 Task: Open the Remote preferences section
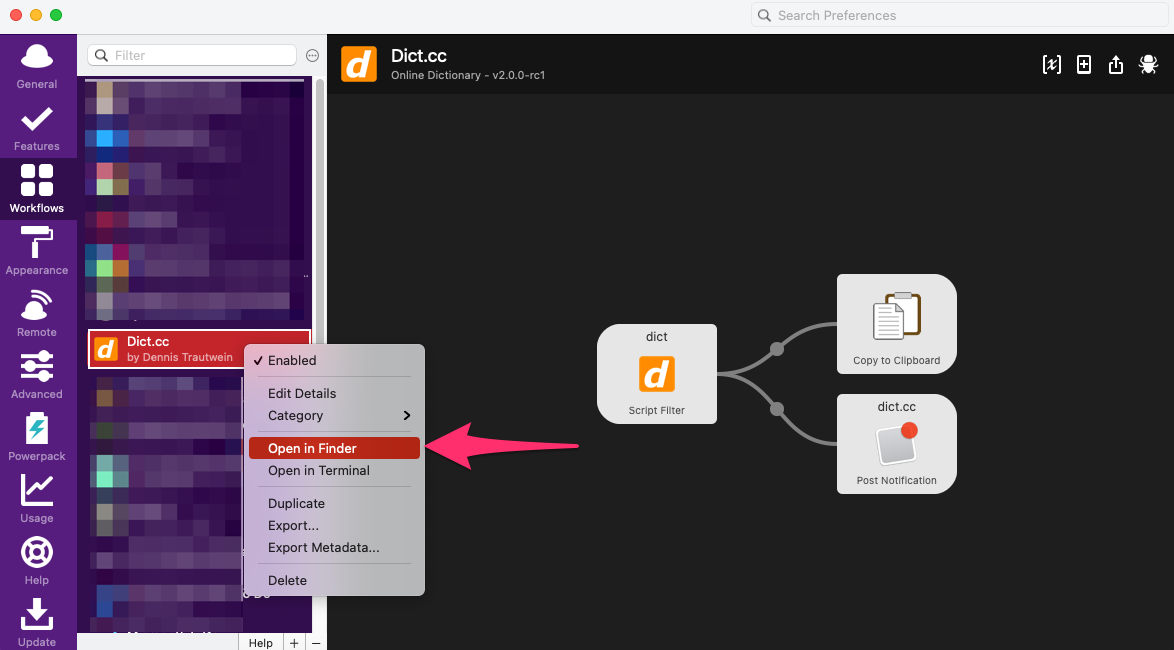coord(37,313)
